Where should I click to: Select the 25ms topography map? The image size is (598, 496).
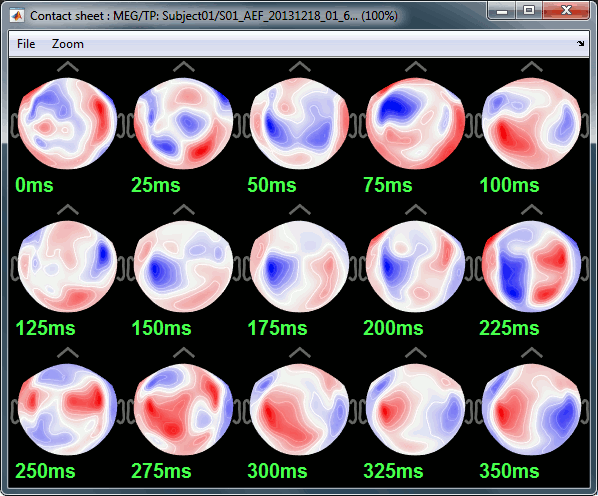(183, 123)
